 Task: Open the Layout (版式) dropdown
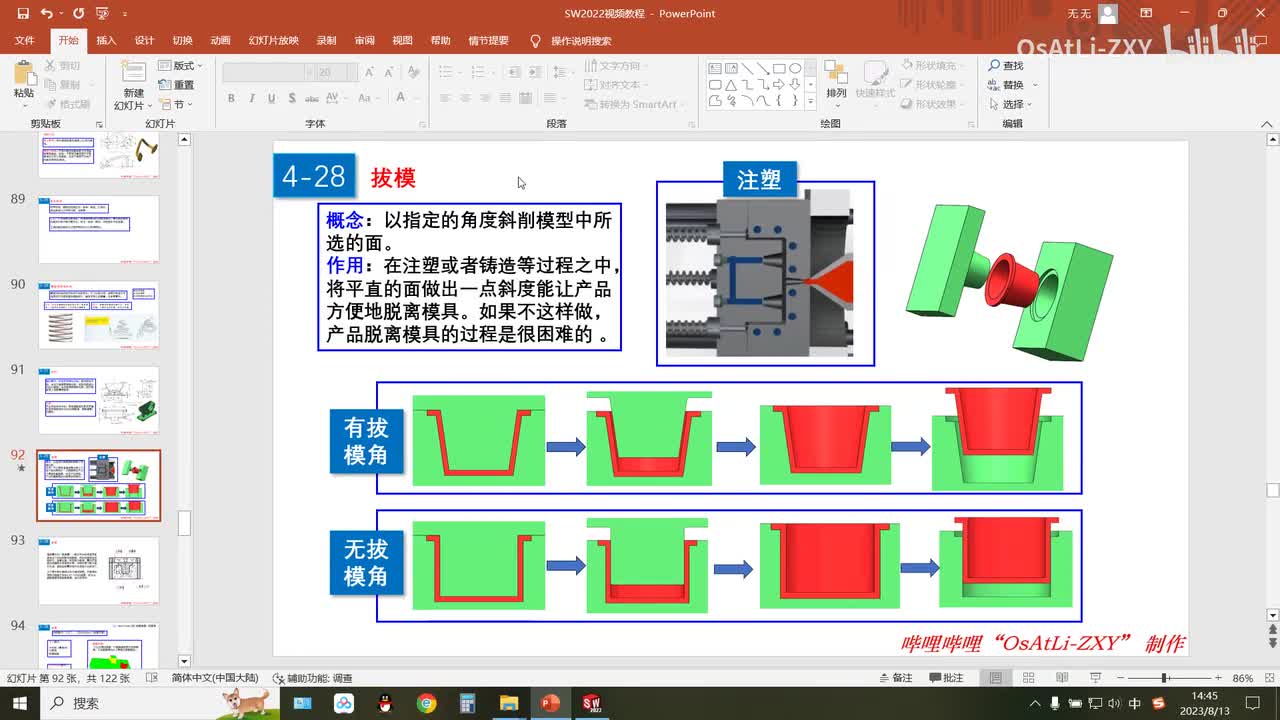pos(179,66)
